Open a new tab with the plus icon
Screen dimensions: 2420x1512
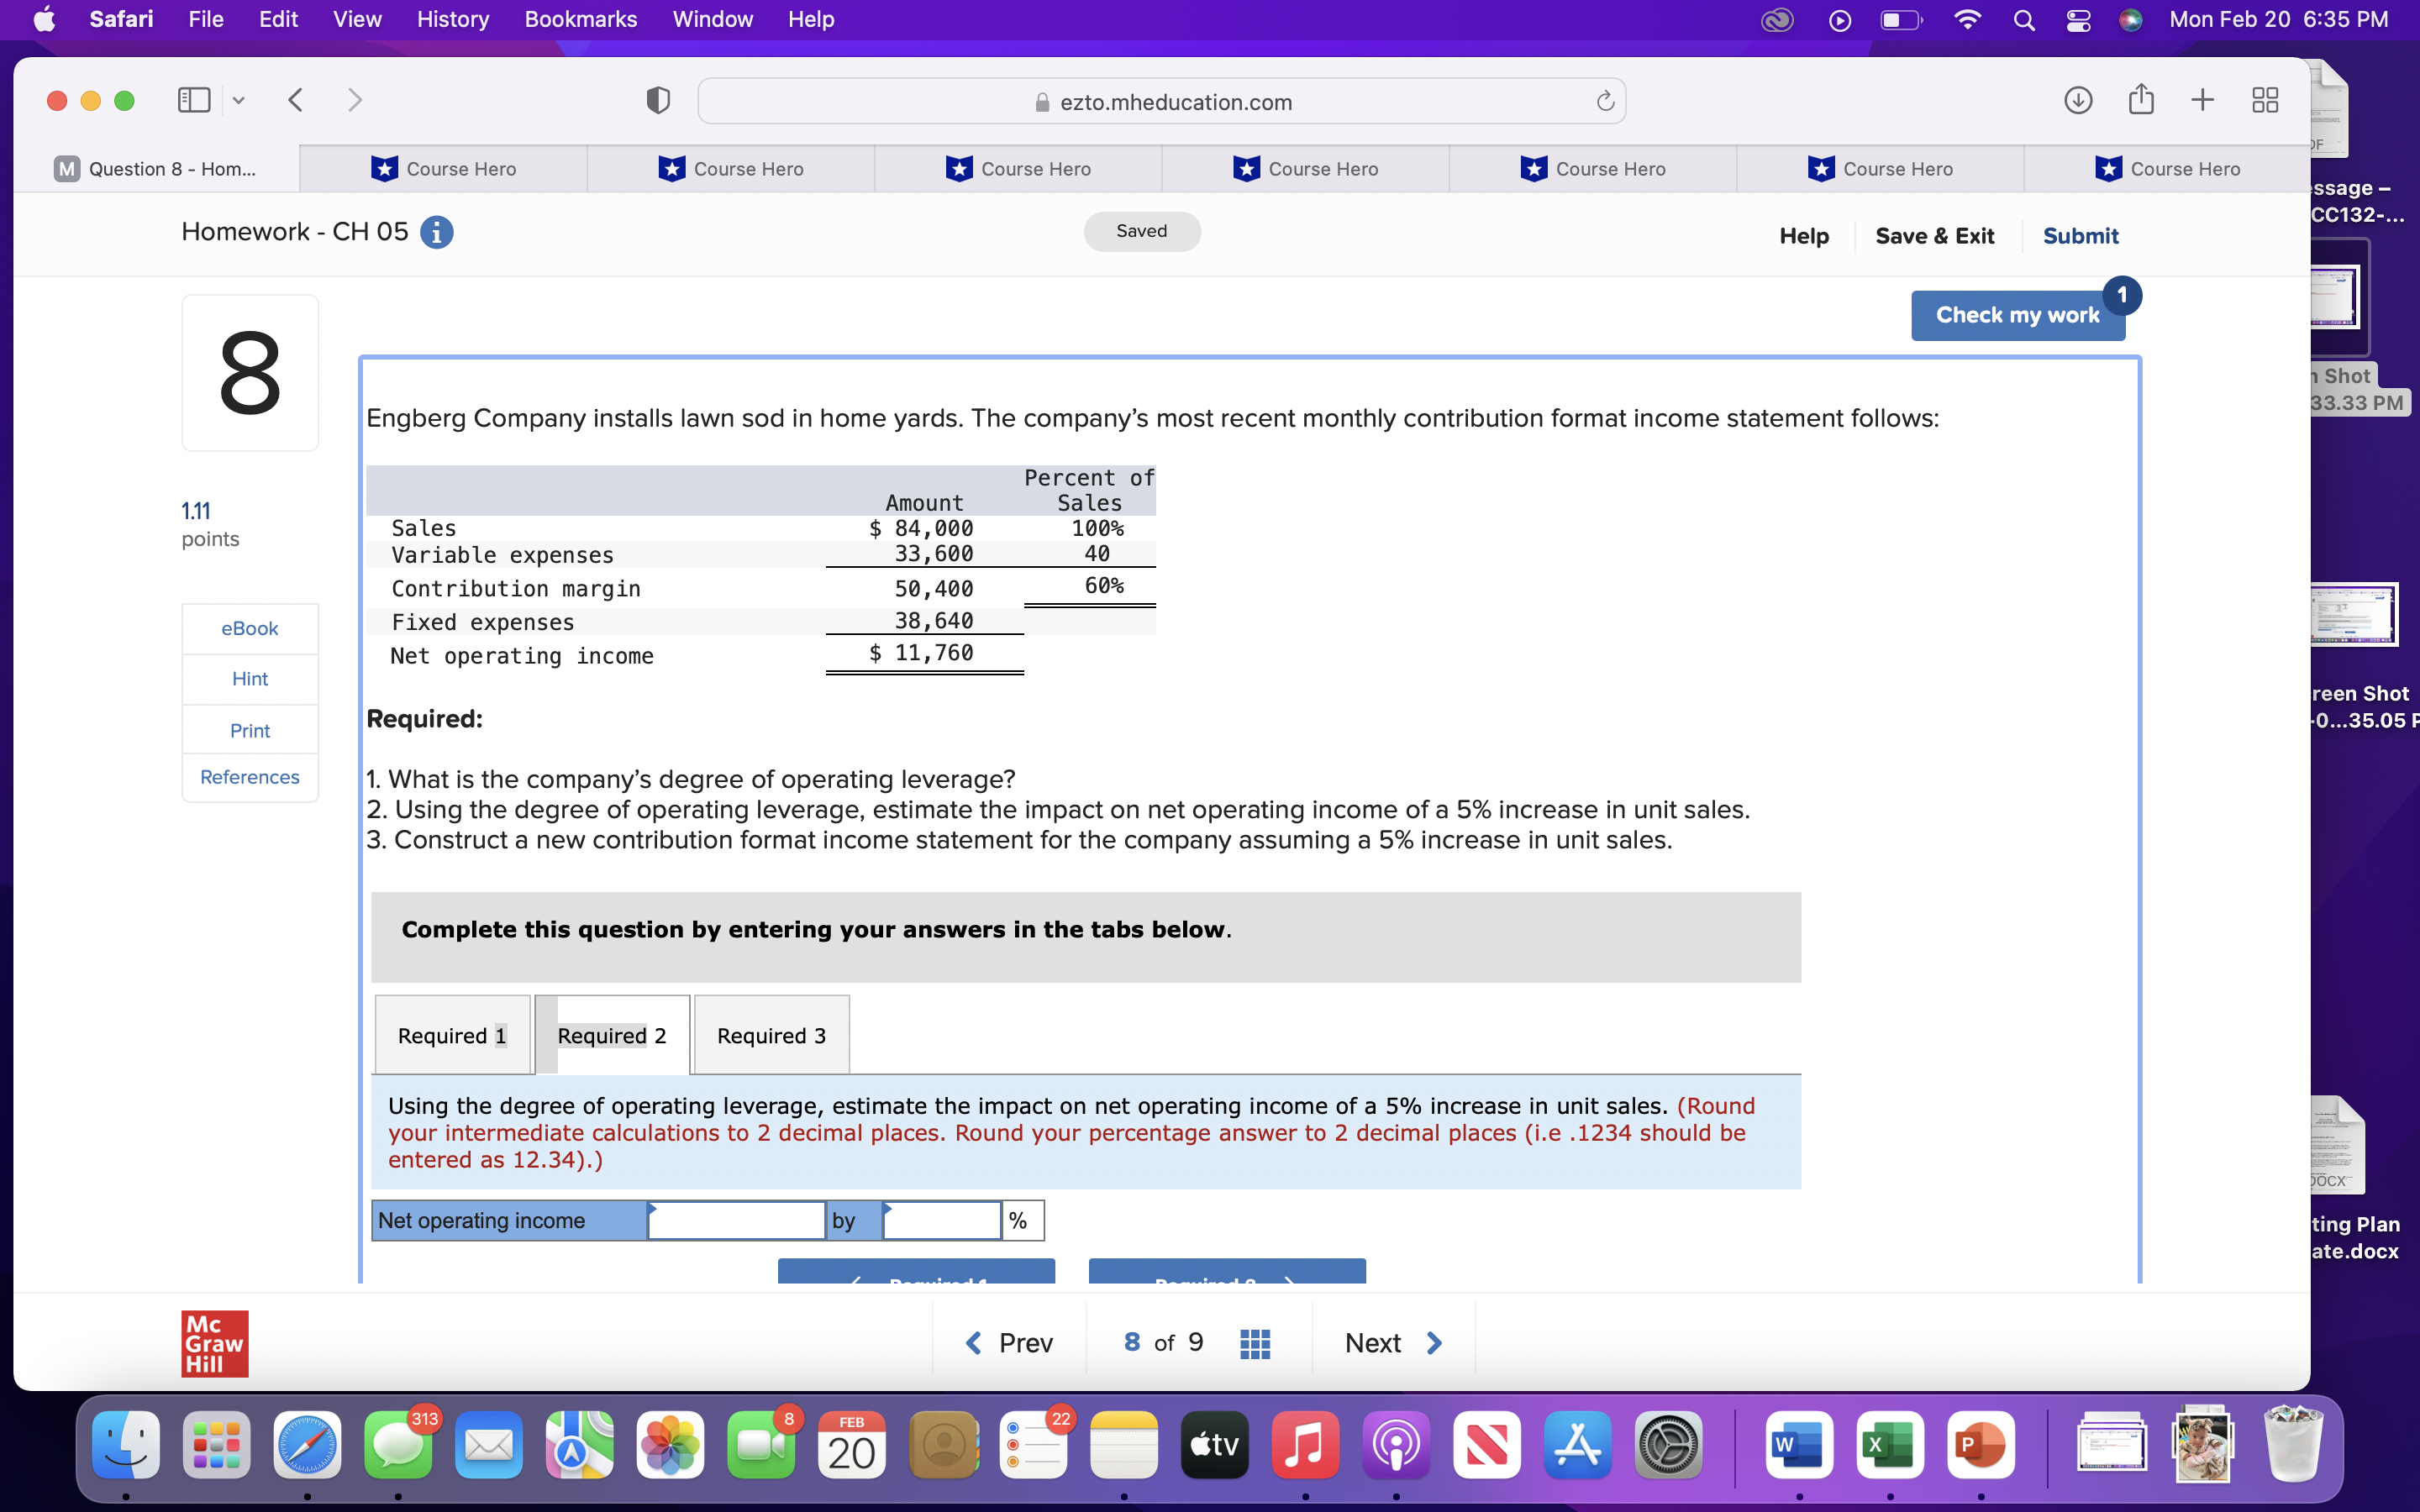[x=2202, y=99]
